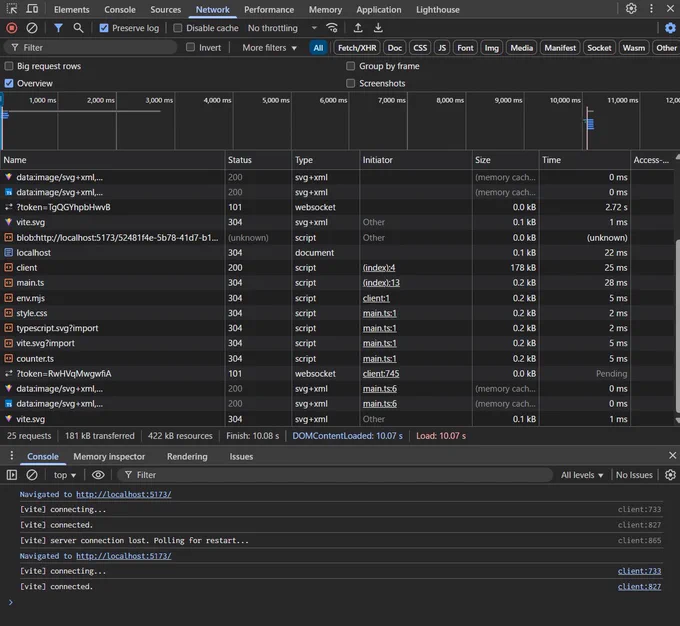Clear the console output icon
The height and width of the screenshot is (626, 680).
coord(32,475)
